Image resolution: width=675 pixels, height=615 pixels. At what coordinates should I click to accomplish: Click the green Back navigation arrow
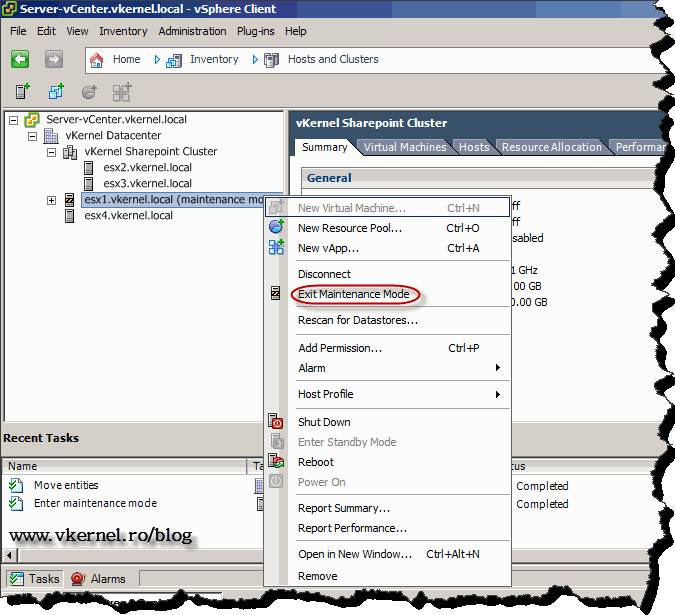pyautogui.click(x=20, y=59)
